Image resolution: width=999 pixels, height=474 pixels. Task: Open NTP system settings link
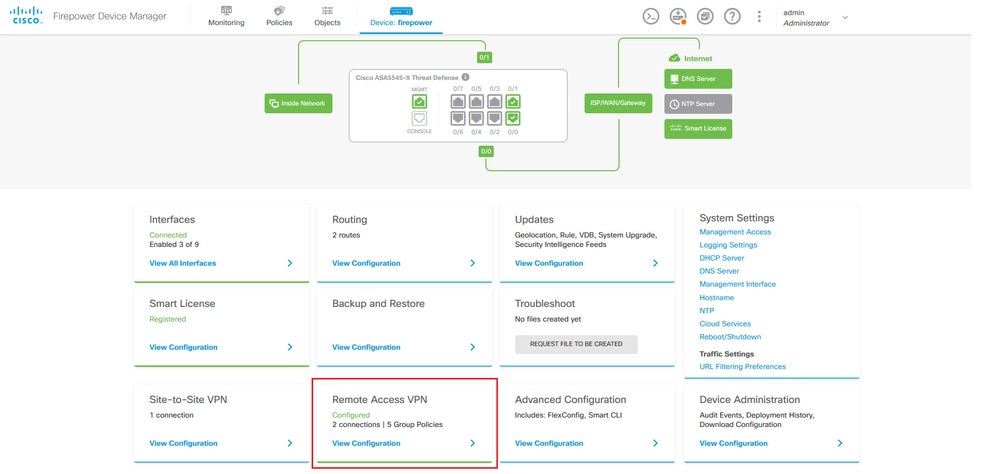click(707, 311)
